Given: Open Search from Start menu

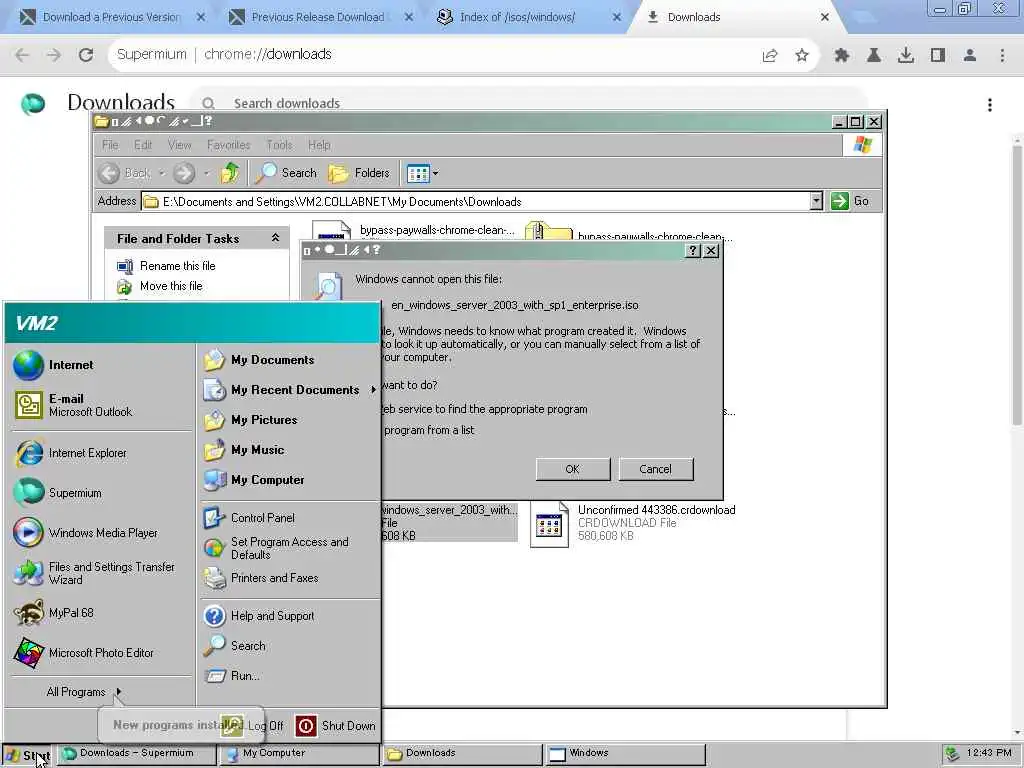Looking at the screenshot, I should pyautogui.click(x=235, y=646).
